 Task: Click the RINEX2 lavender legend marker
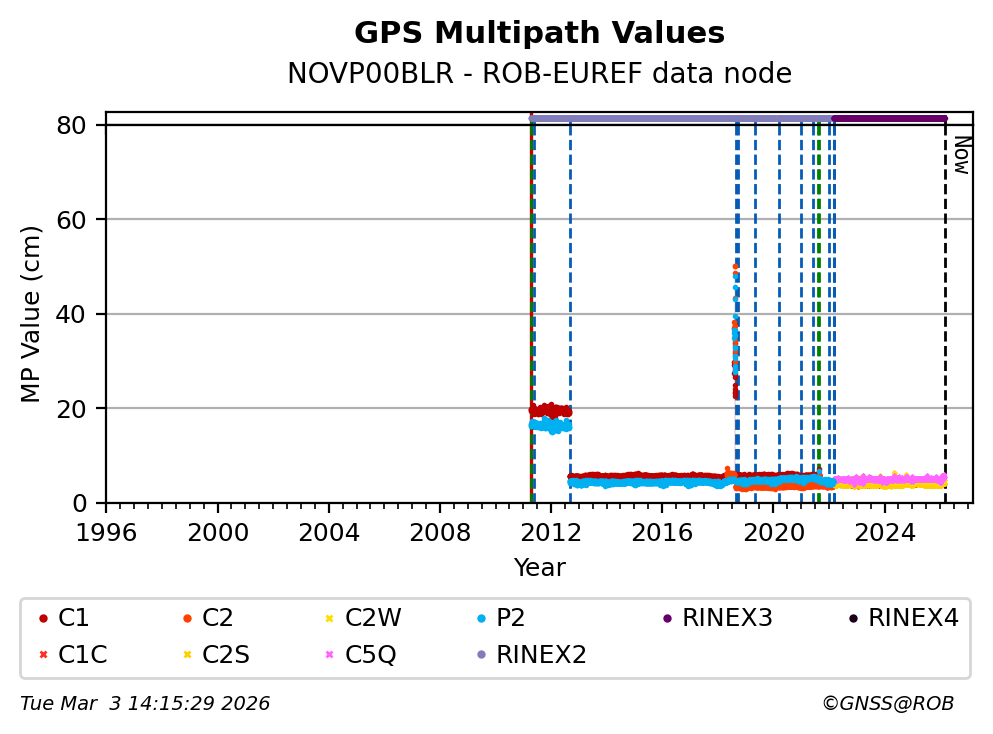[481, 655]
